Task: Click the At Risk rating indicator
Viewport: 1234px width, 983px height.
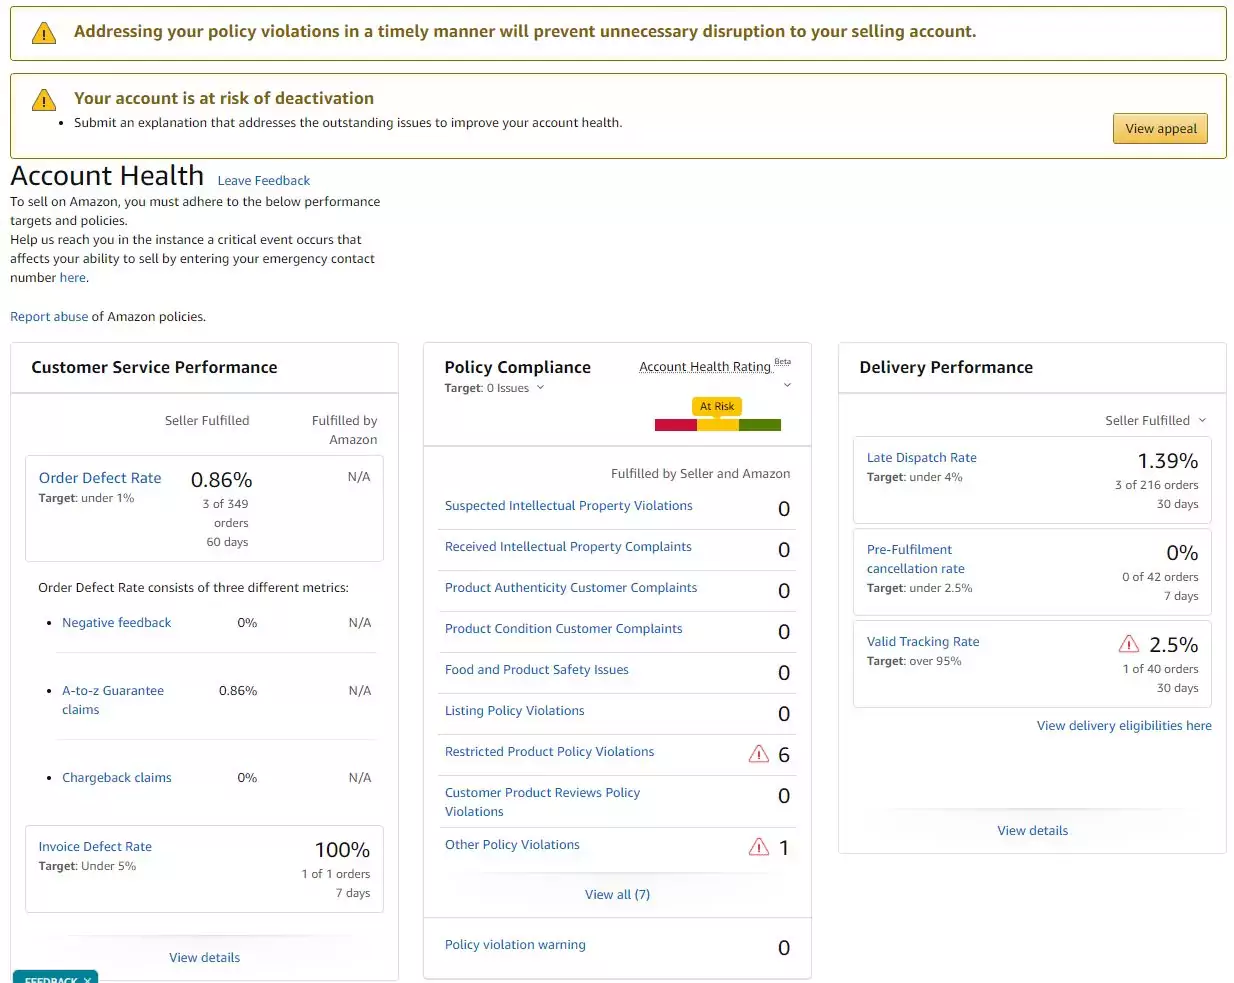Action: coord(716,406)
